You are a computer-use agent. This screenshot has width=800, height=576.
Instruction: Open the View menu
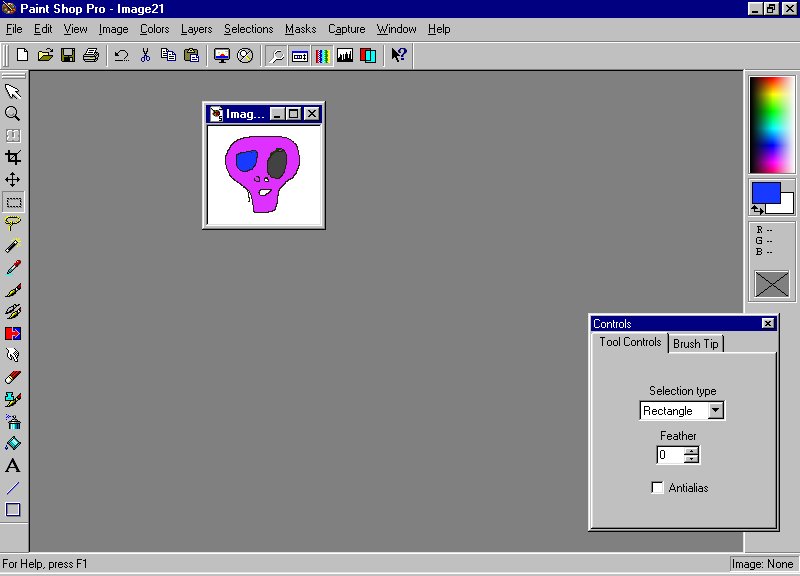point(75,29)
